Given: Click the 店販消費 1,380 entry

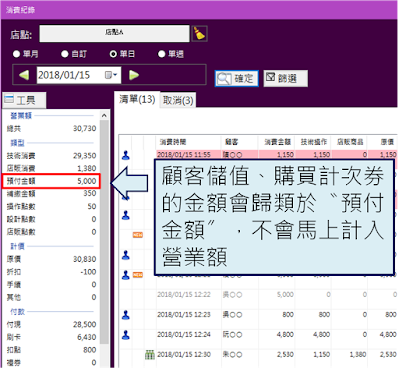Looking at the screenshot, I should point(51,168).
